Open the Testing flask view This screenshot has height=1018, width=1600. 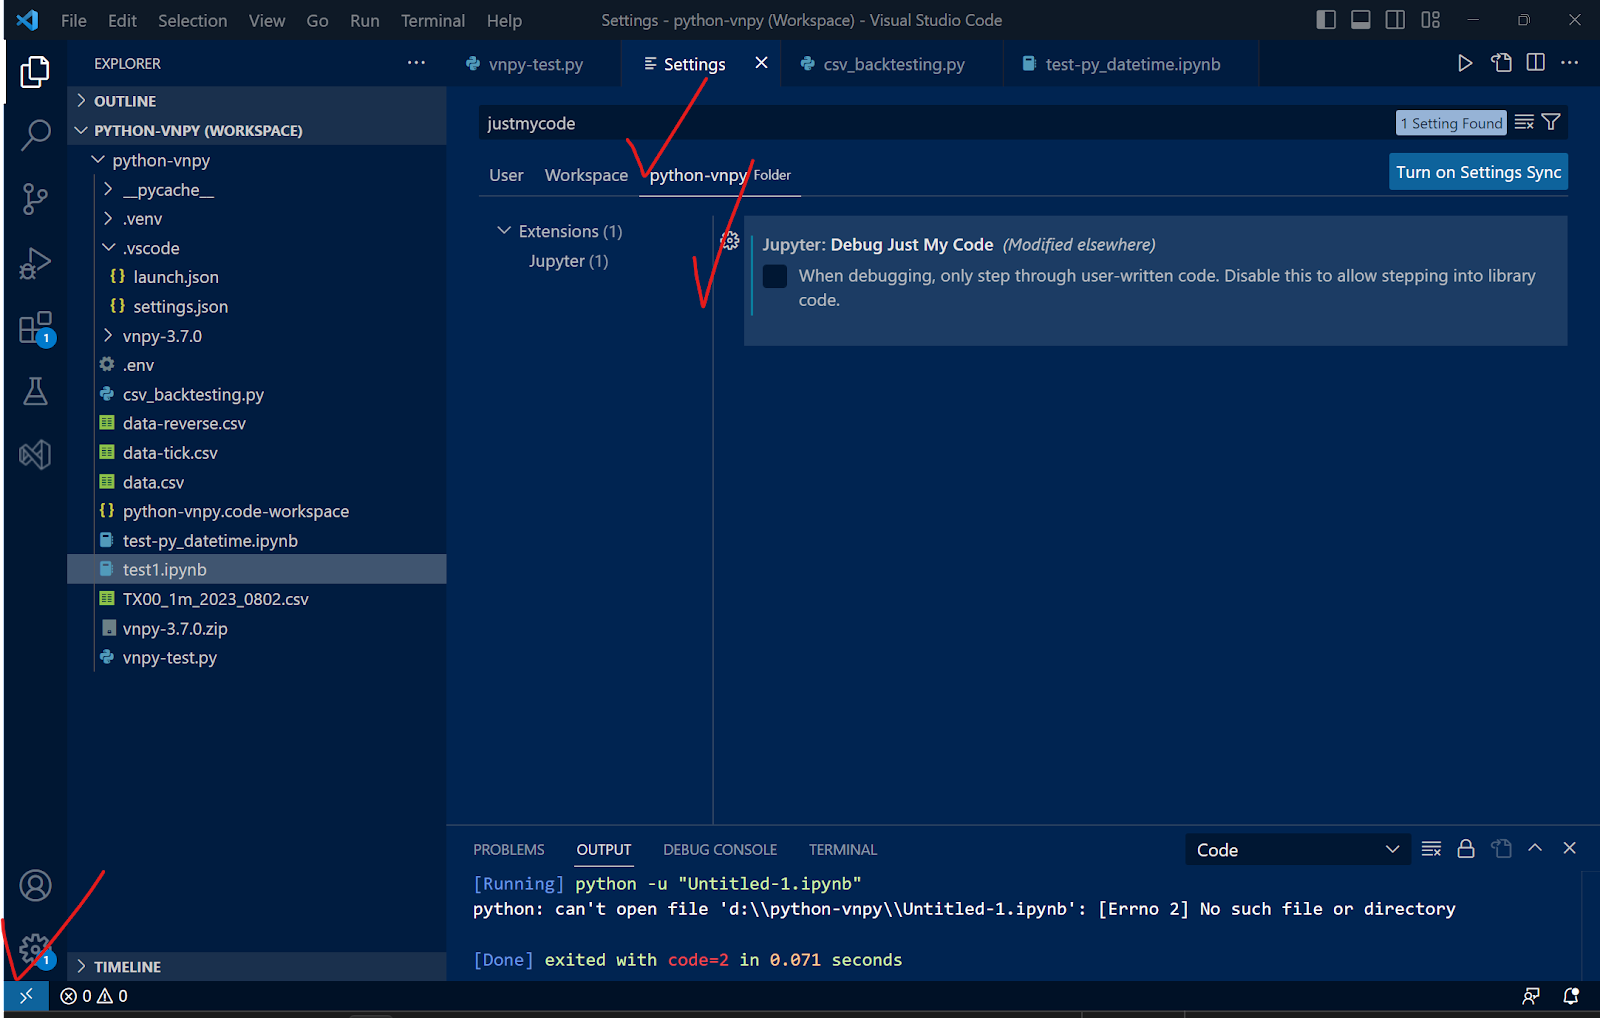click(x=35, y=391)
